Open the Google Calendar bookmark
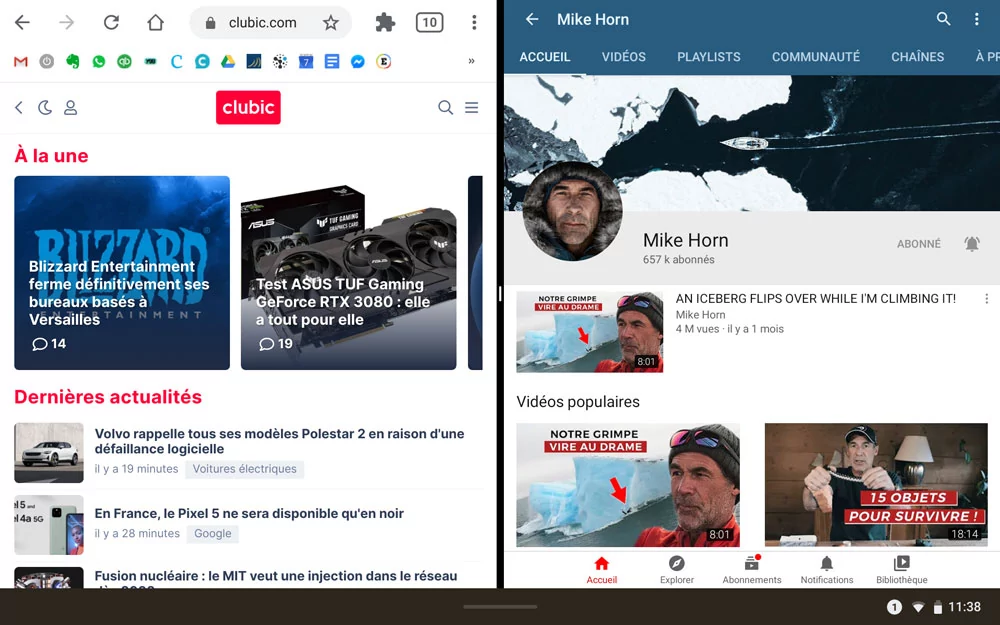The width and height of the screenshot is (1000, 625). click(306, 61)
